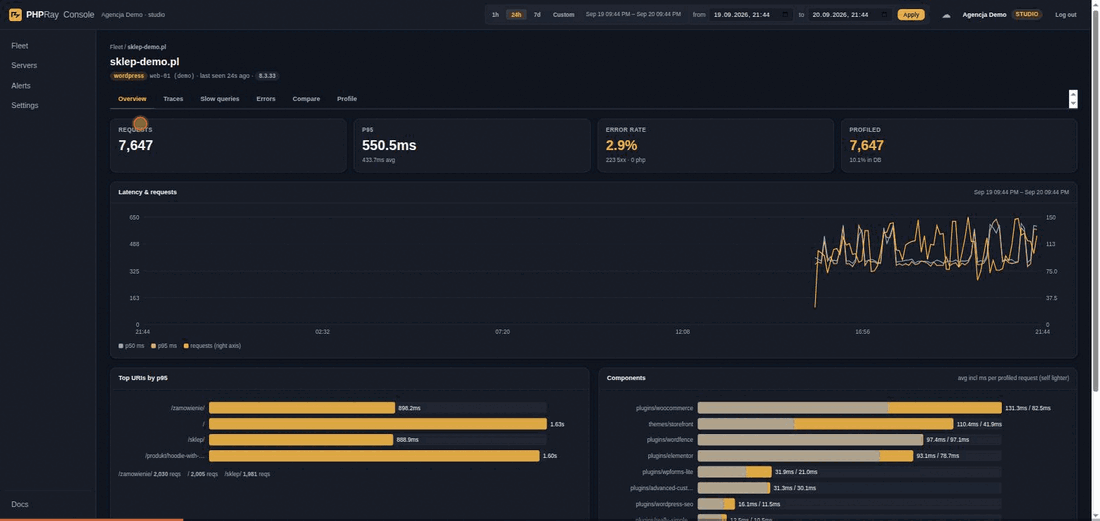
Task: Click the up arrow of tab scroller
Action: pyautogui.click(x=1073, y=94)
